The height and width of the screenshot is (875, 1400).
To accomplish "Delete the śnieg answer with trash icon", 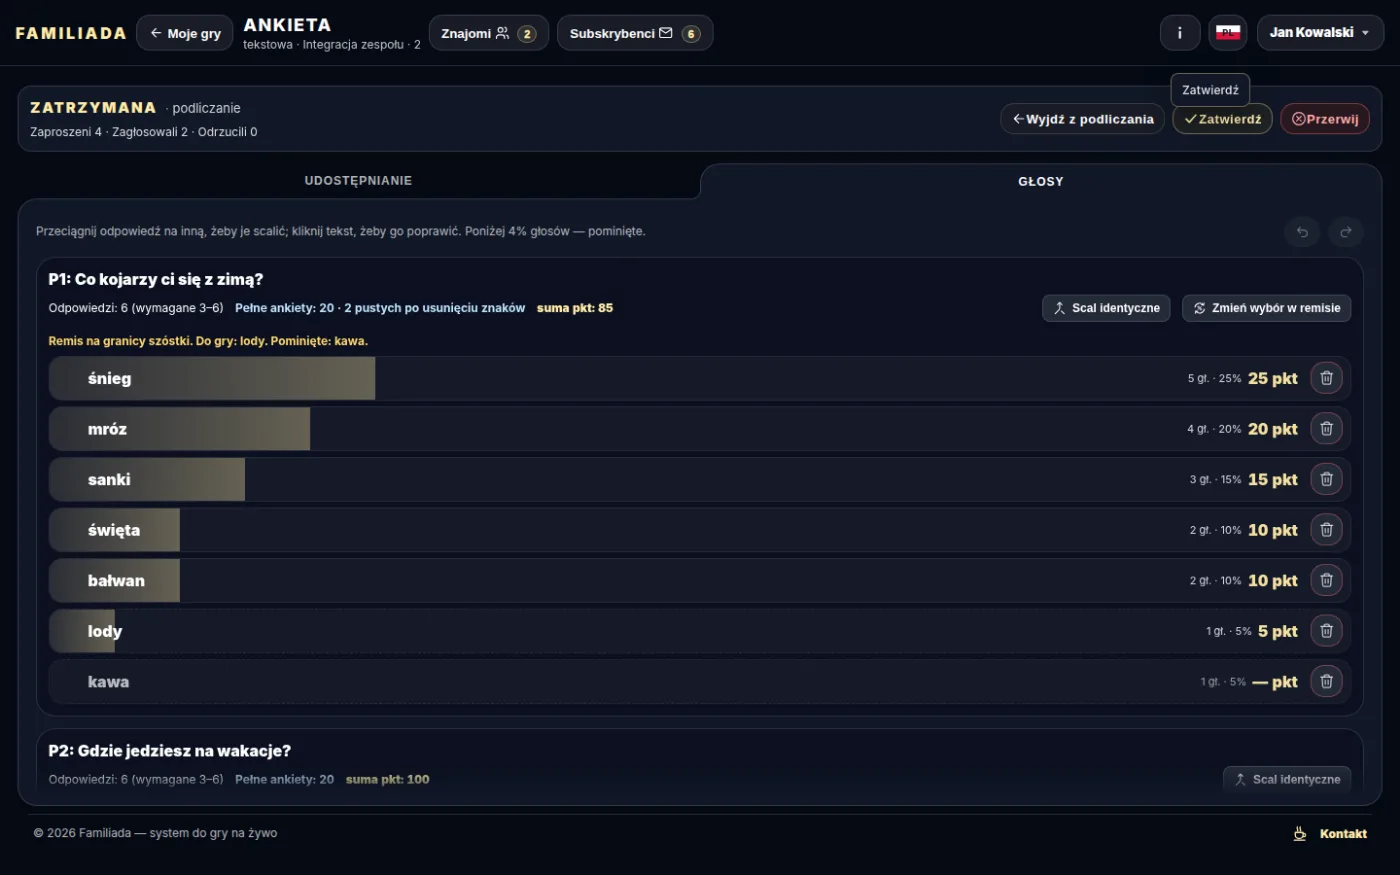I will click(1326, 378).
